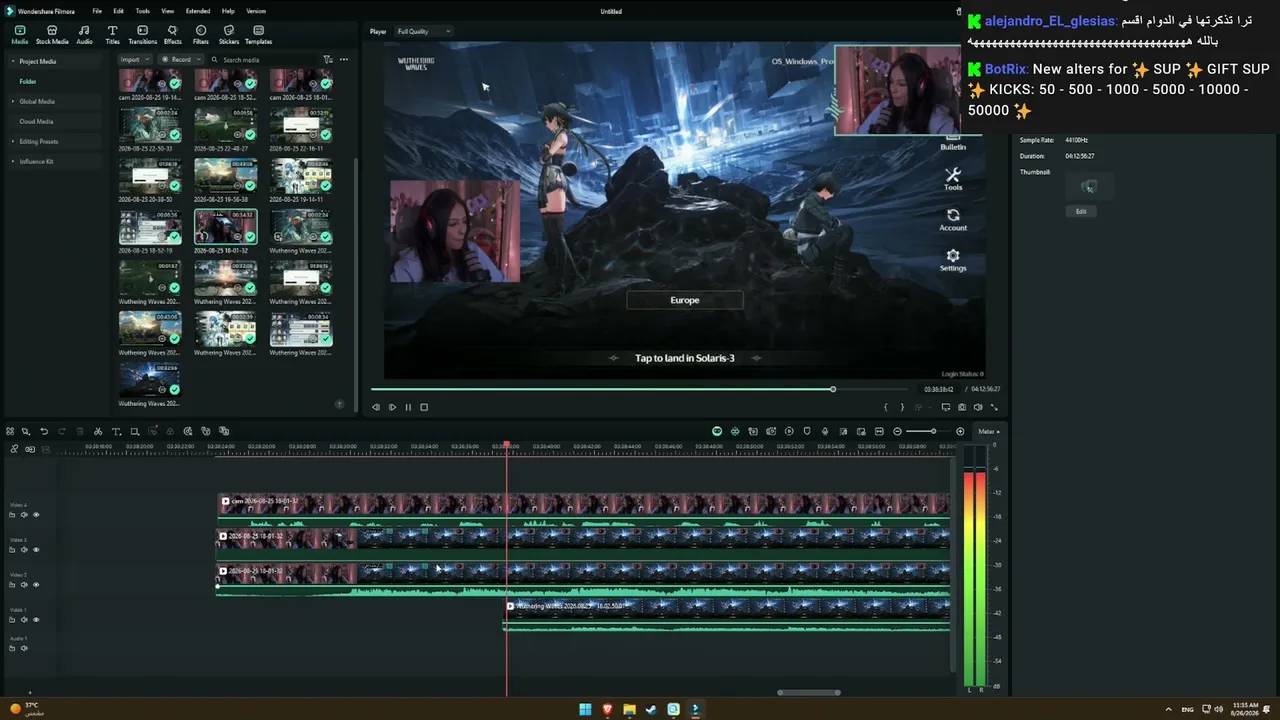Click the play button in the player

coord(392,407)
